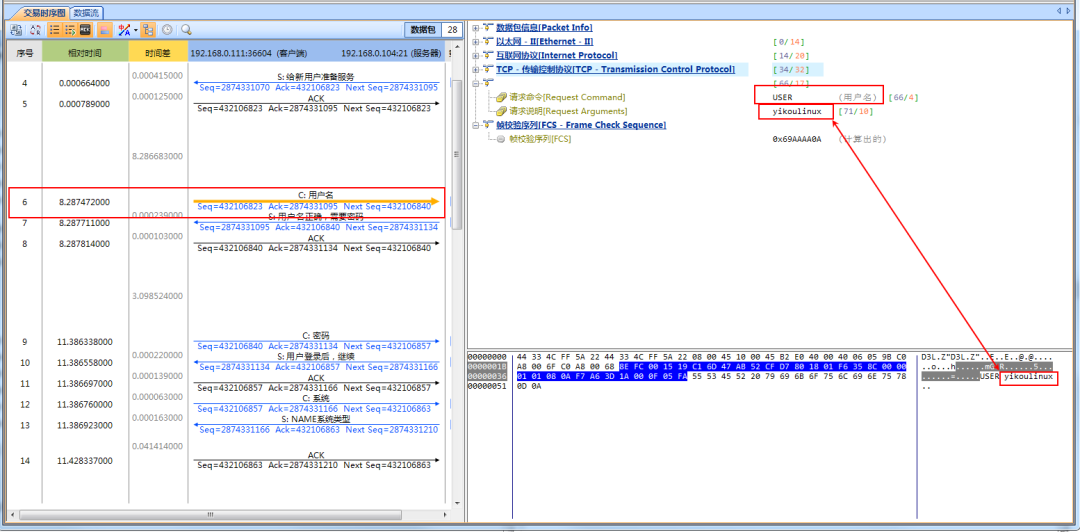Image resolution: width=1080 pixels, height=532 pixels.
Task: Click the clock time-format toolbar icon
Action: pos(167,30)
